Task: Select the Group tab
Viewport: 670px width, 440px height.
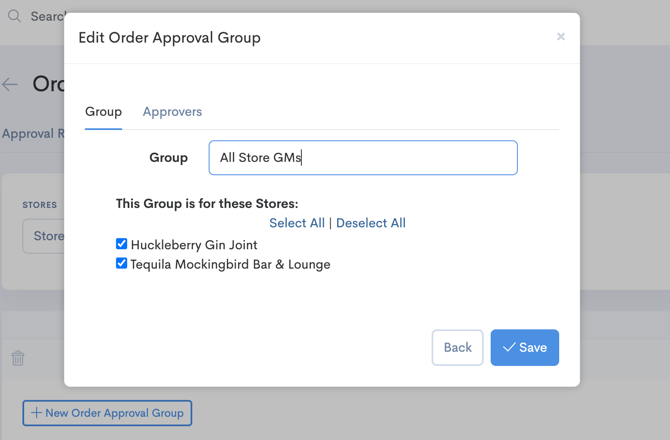Action: tap(103, 112)
